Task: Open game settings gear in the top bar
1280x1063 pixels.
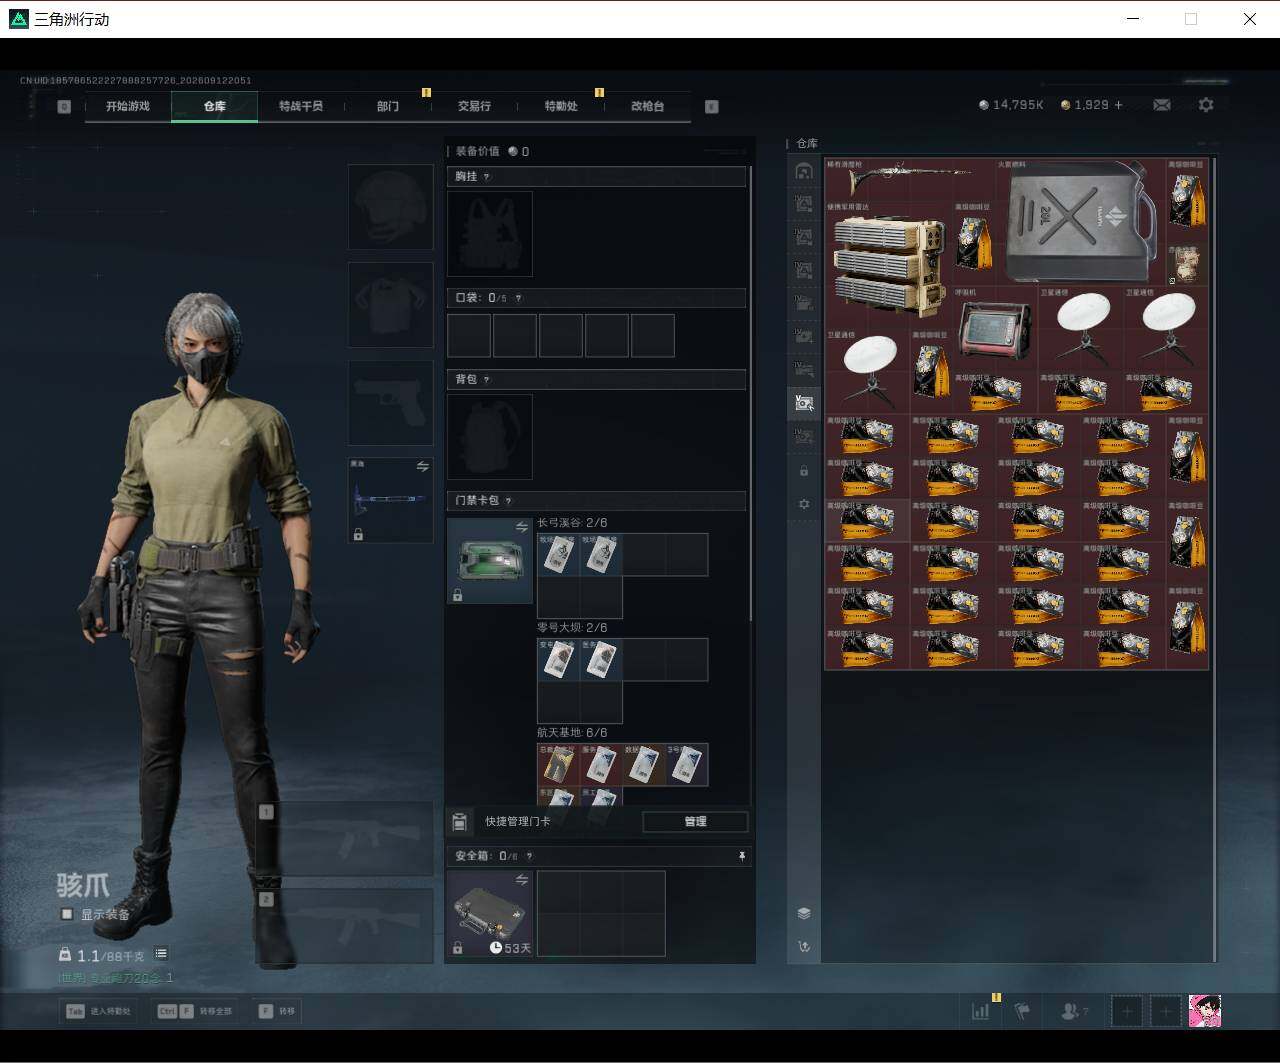Action: tap(1206, 105)
